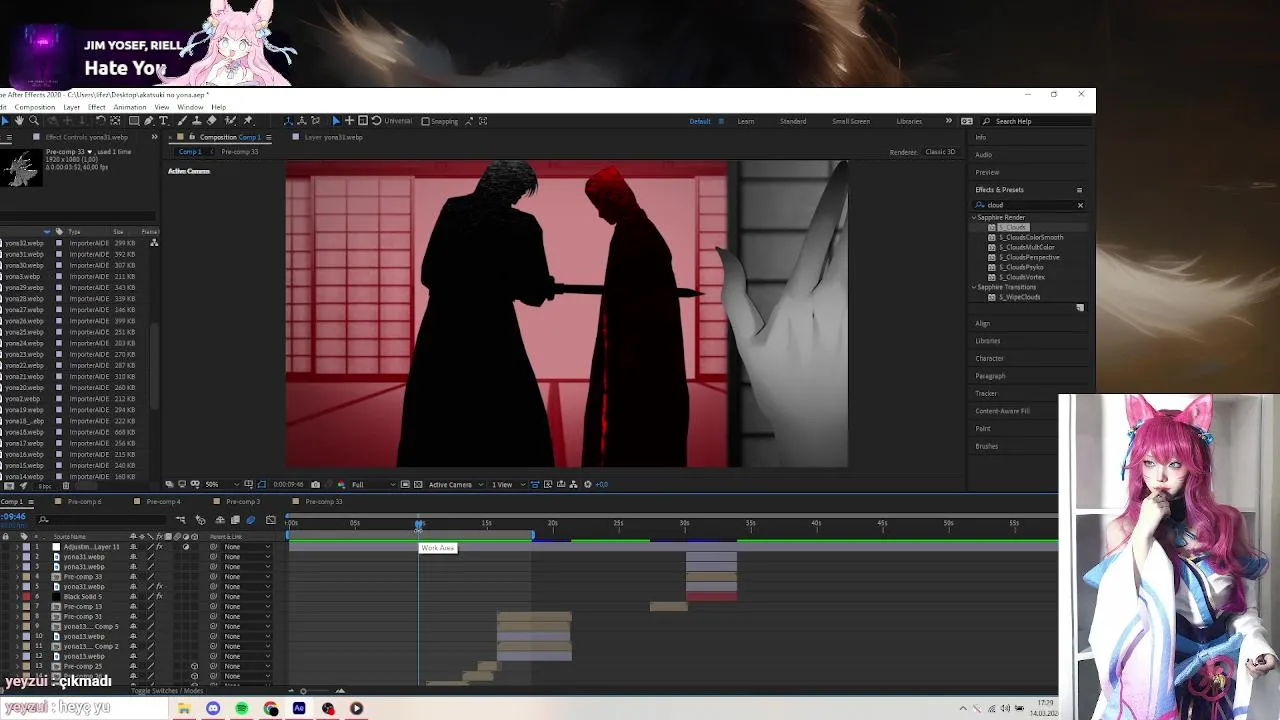
Task: Select the Type text tool
Action: pyautogui.click(x=163, y=121)
